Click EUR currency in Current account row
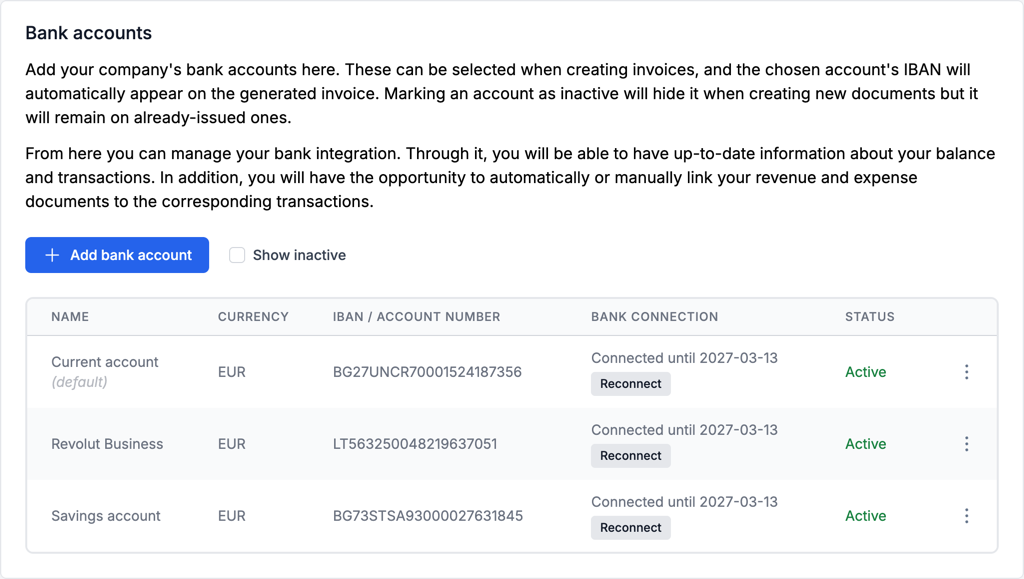Image resolution: width=1024 pixels, height=579 pixels. tap(231, 372)
